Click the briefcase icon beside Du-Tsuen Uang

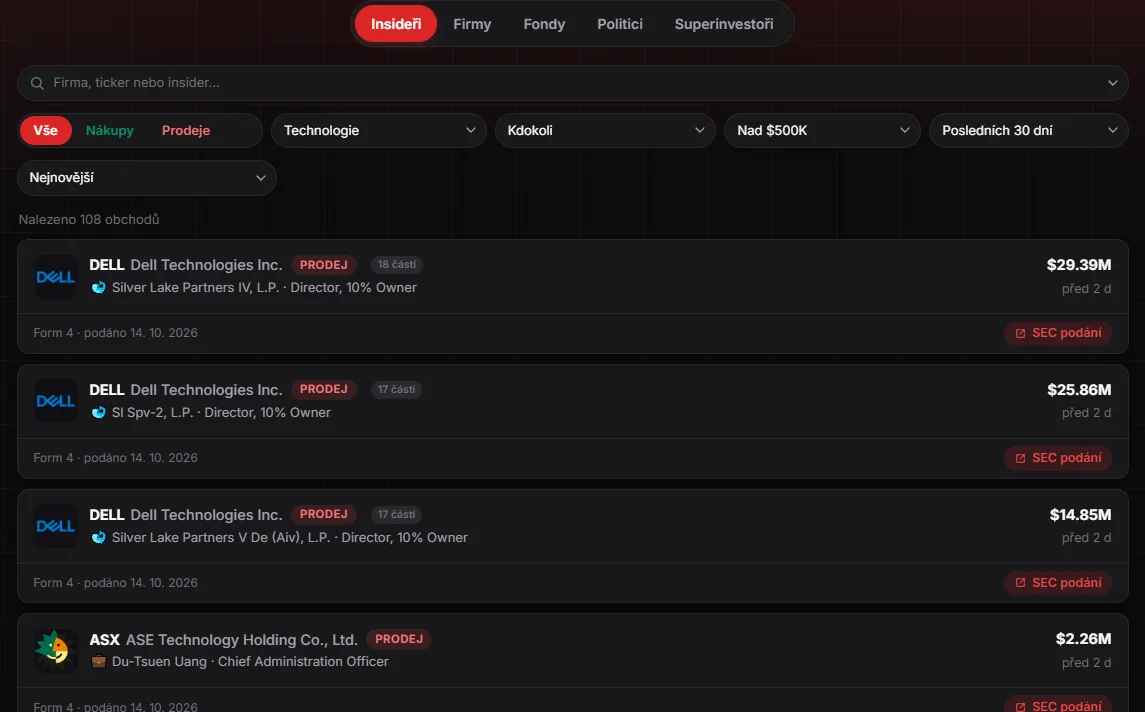(x=99, y=662)
